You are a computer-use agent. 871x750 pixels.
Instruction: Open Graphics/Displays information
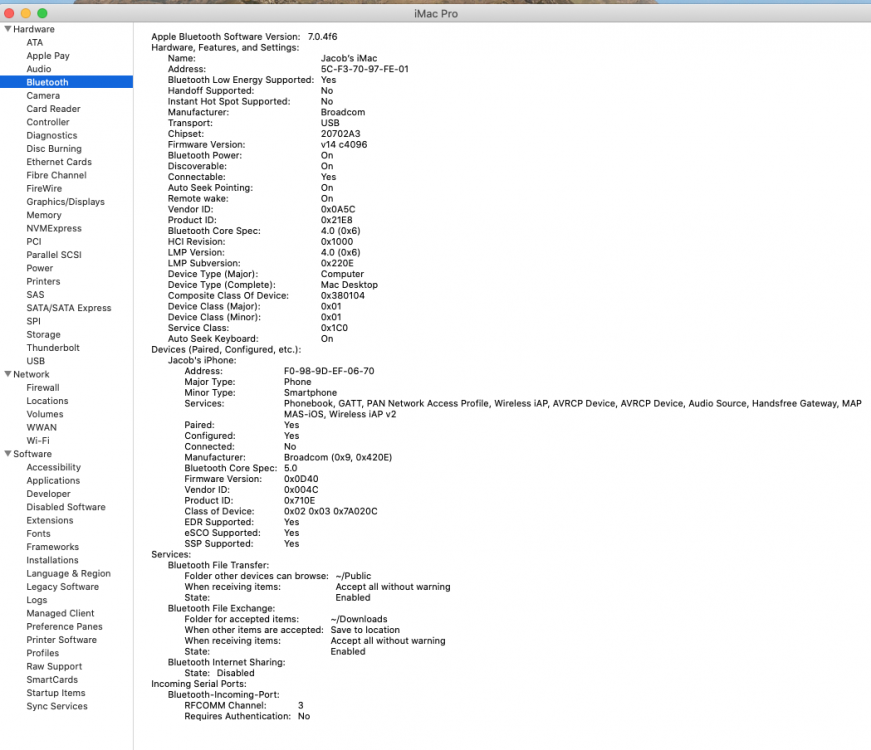point(66,202)
